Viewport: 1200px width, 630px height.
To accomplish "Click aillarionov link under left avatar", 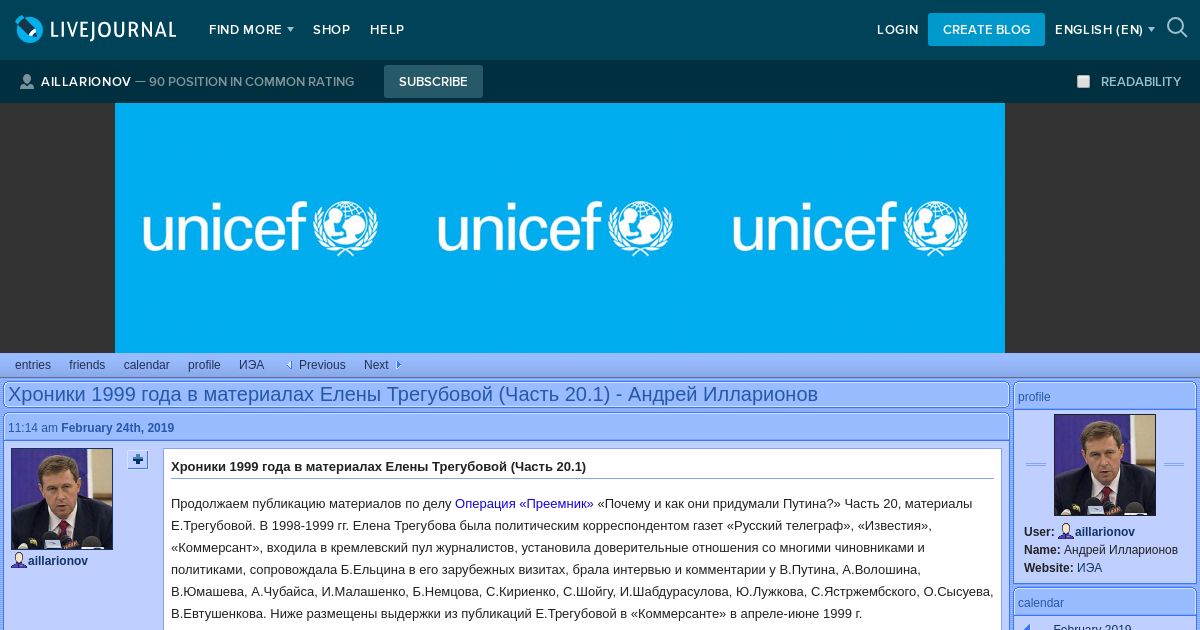I will pos(58,561).
